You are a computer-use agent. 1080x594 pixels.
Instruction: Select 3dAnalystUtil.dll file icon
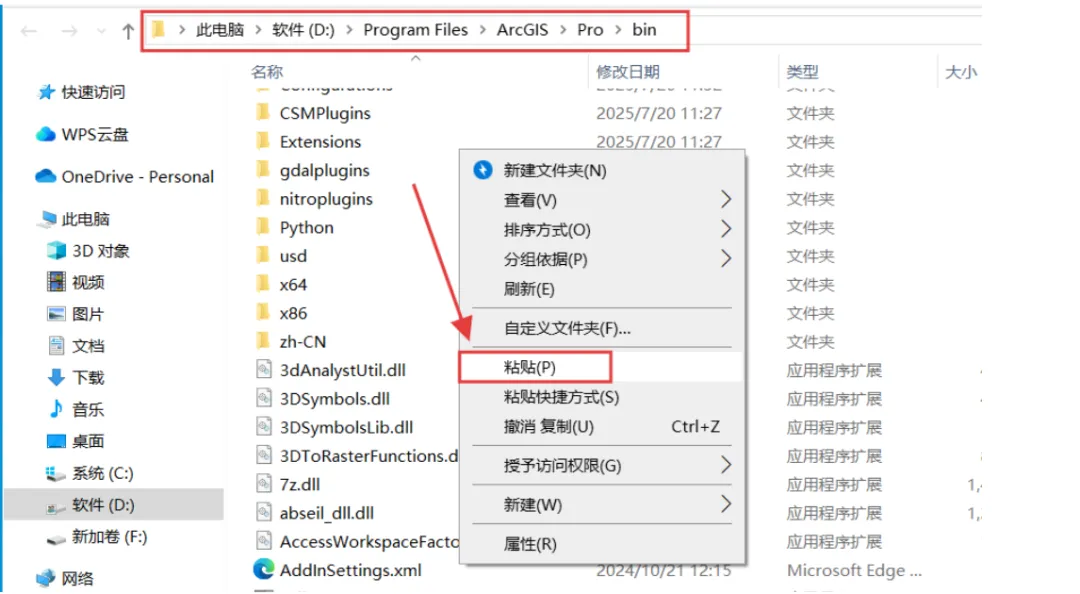click(264, 369)
